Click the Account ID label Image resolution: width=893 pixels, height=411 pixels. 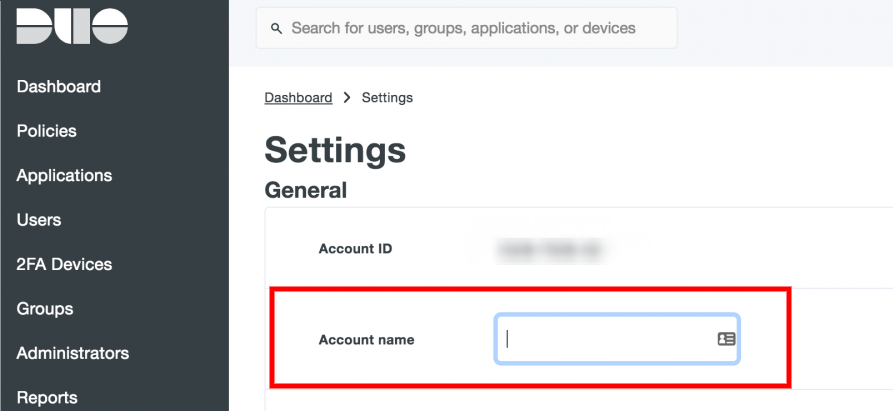click(x=355, y=249)
